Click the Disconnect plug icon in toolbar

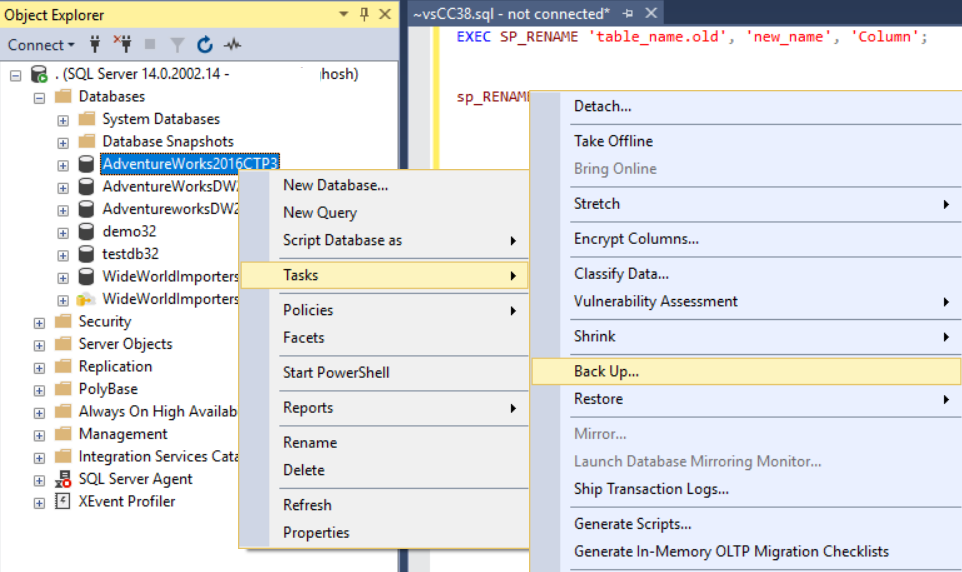(123, 45)
